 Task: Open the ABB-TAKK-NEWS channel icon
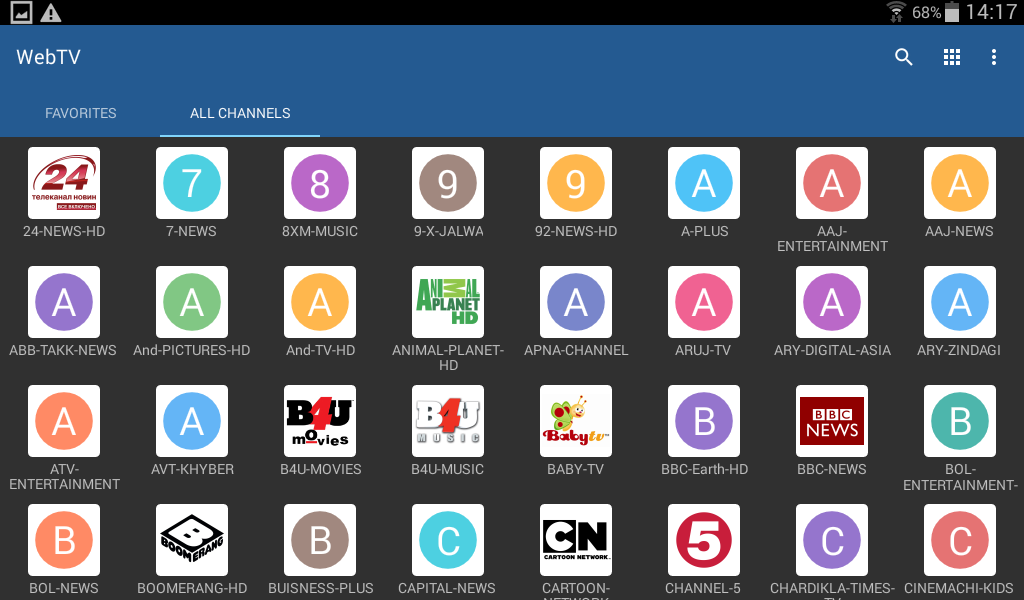[x=64, y=302]
